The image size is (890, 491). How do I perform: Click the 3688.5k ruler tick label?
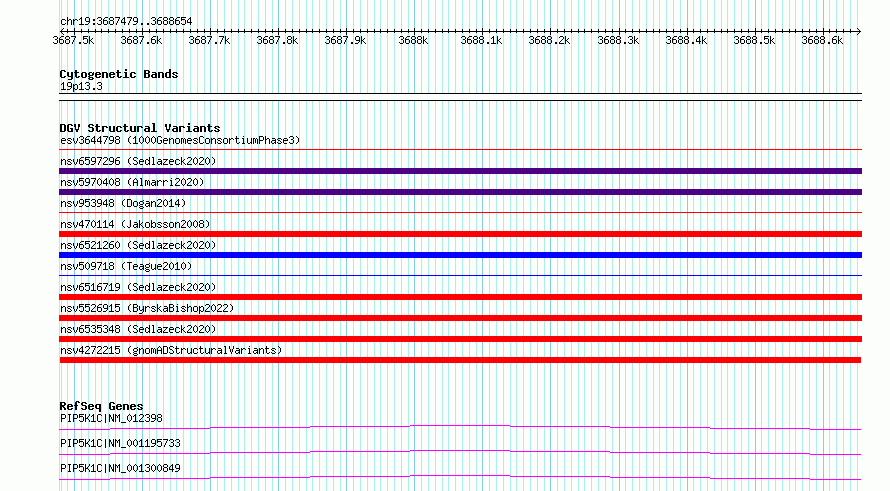tap(754, 40)
